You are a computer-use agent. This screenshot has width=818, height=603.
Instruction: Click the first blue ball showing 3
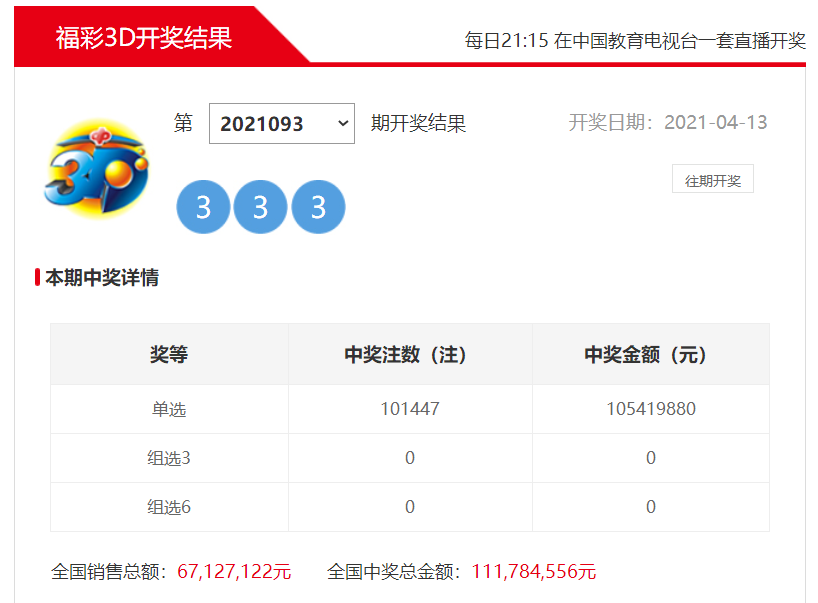click(203, 207)
